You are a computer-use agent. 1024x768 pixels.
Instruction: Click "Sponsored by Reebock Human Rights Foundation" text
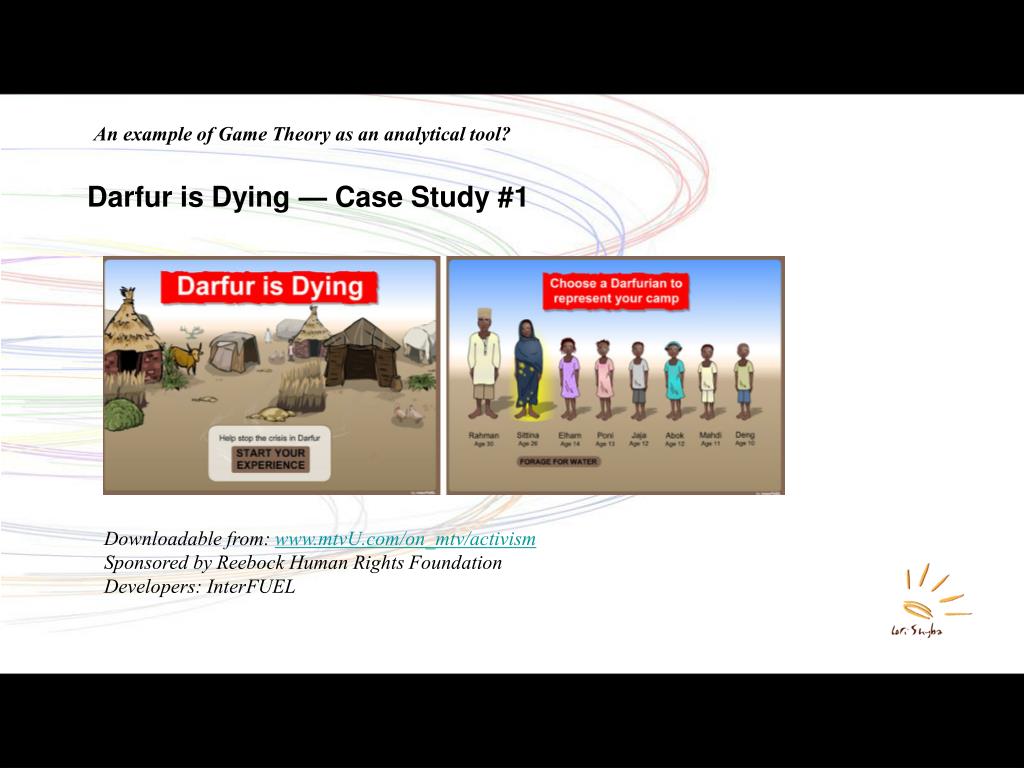303,563
